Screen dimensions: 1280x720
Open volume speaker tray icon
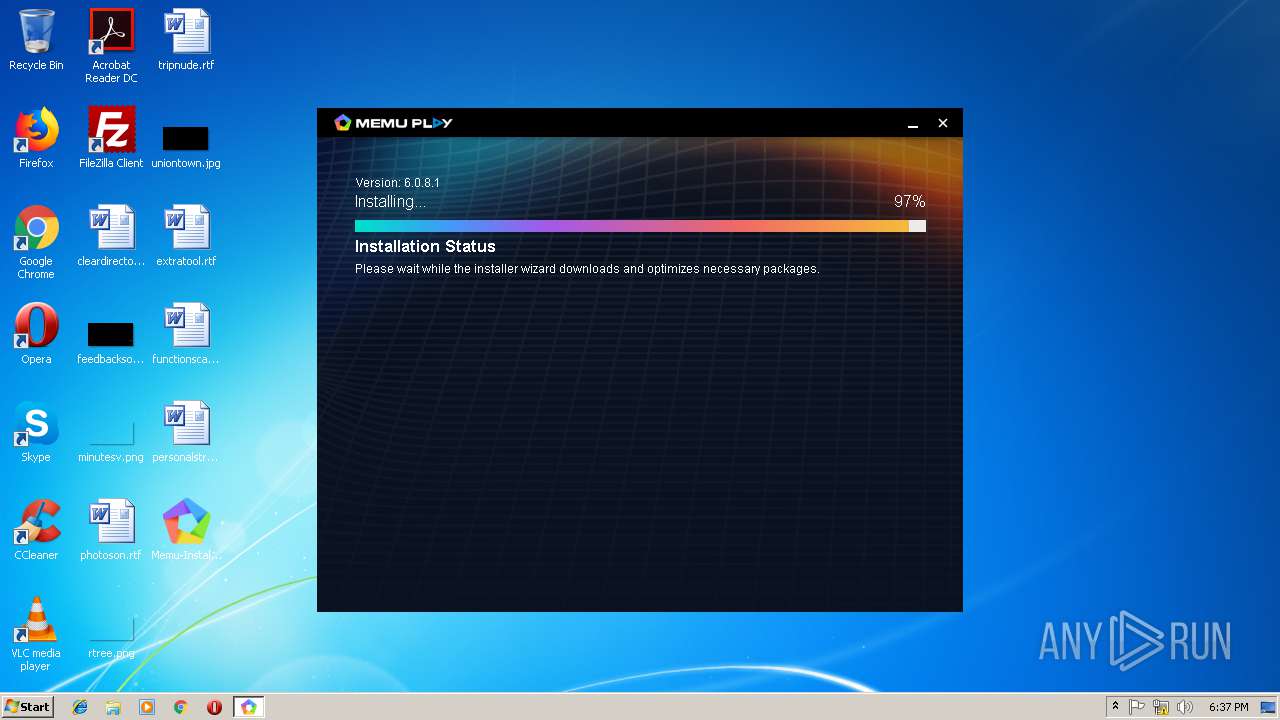point(1185,707)
